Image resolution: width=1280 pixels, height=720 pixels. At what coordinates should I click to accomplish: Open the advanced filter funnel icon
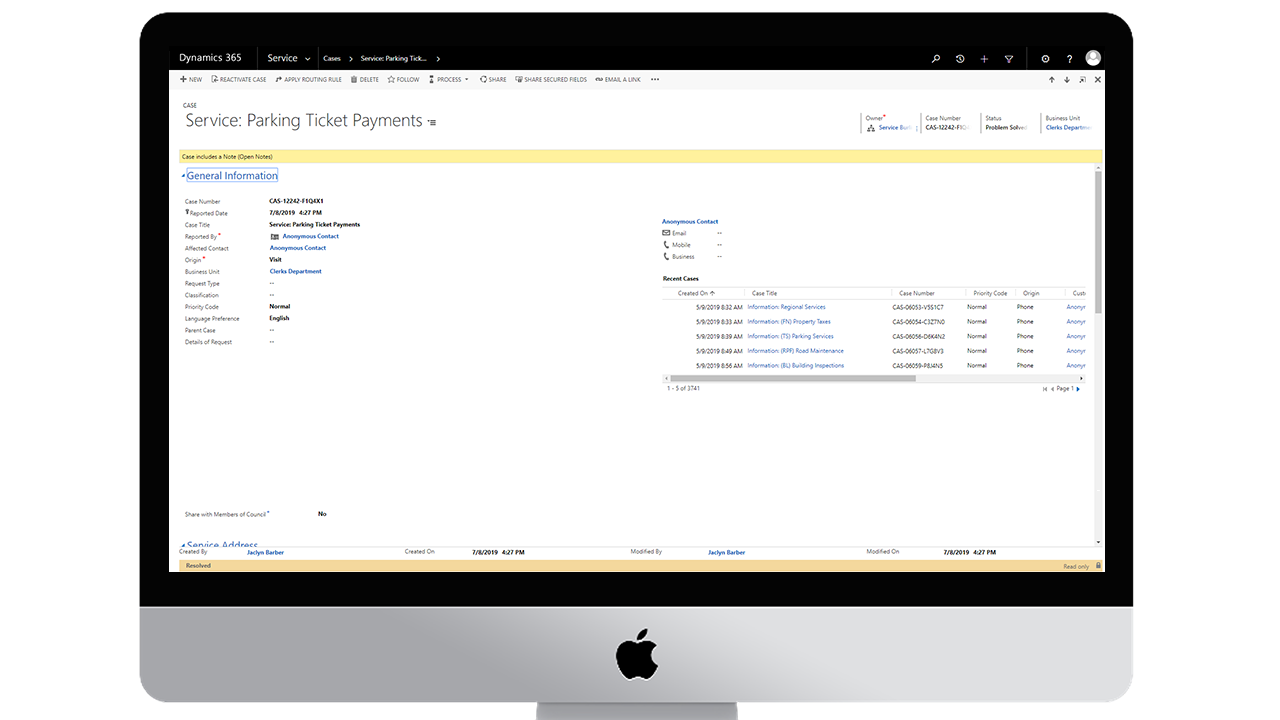[1008, 58]
